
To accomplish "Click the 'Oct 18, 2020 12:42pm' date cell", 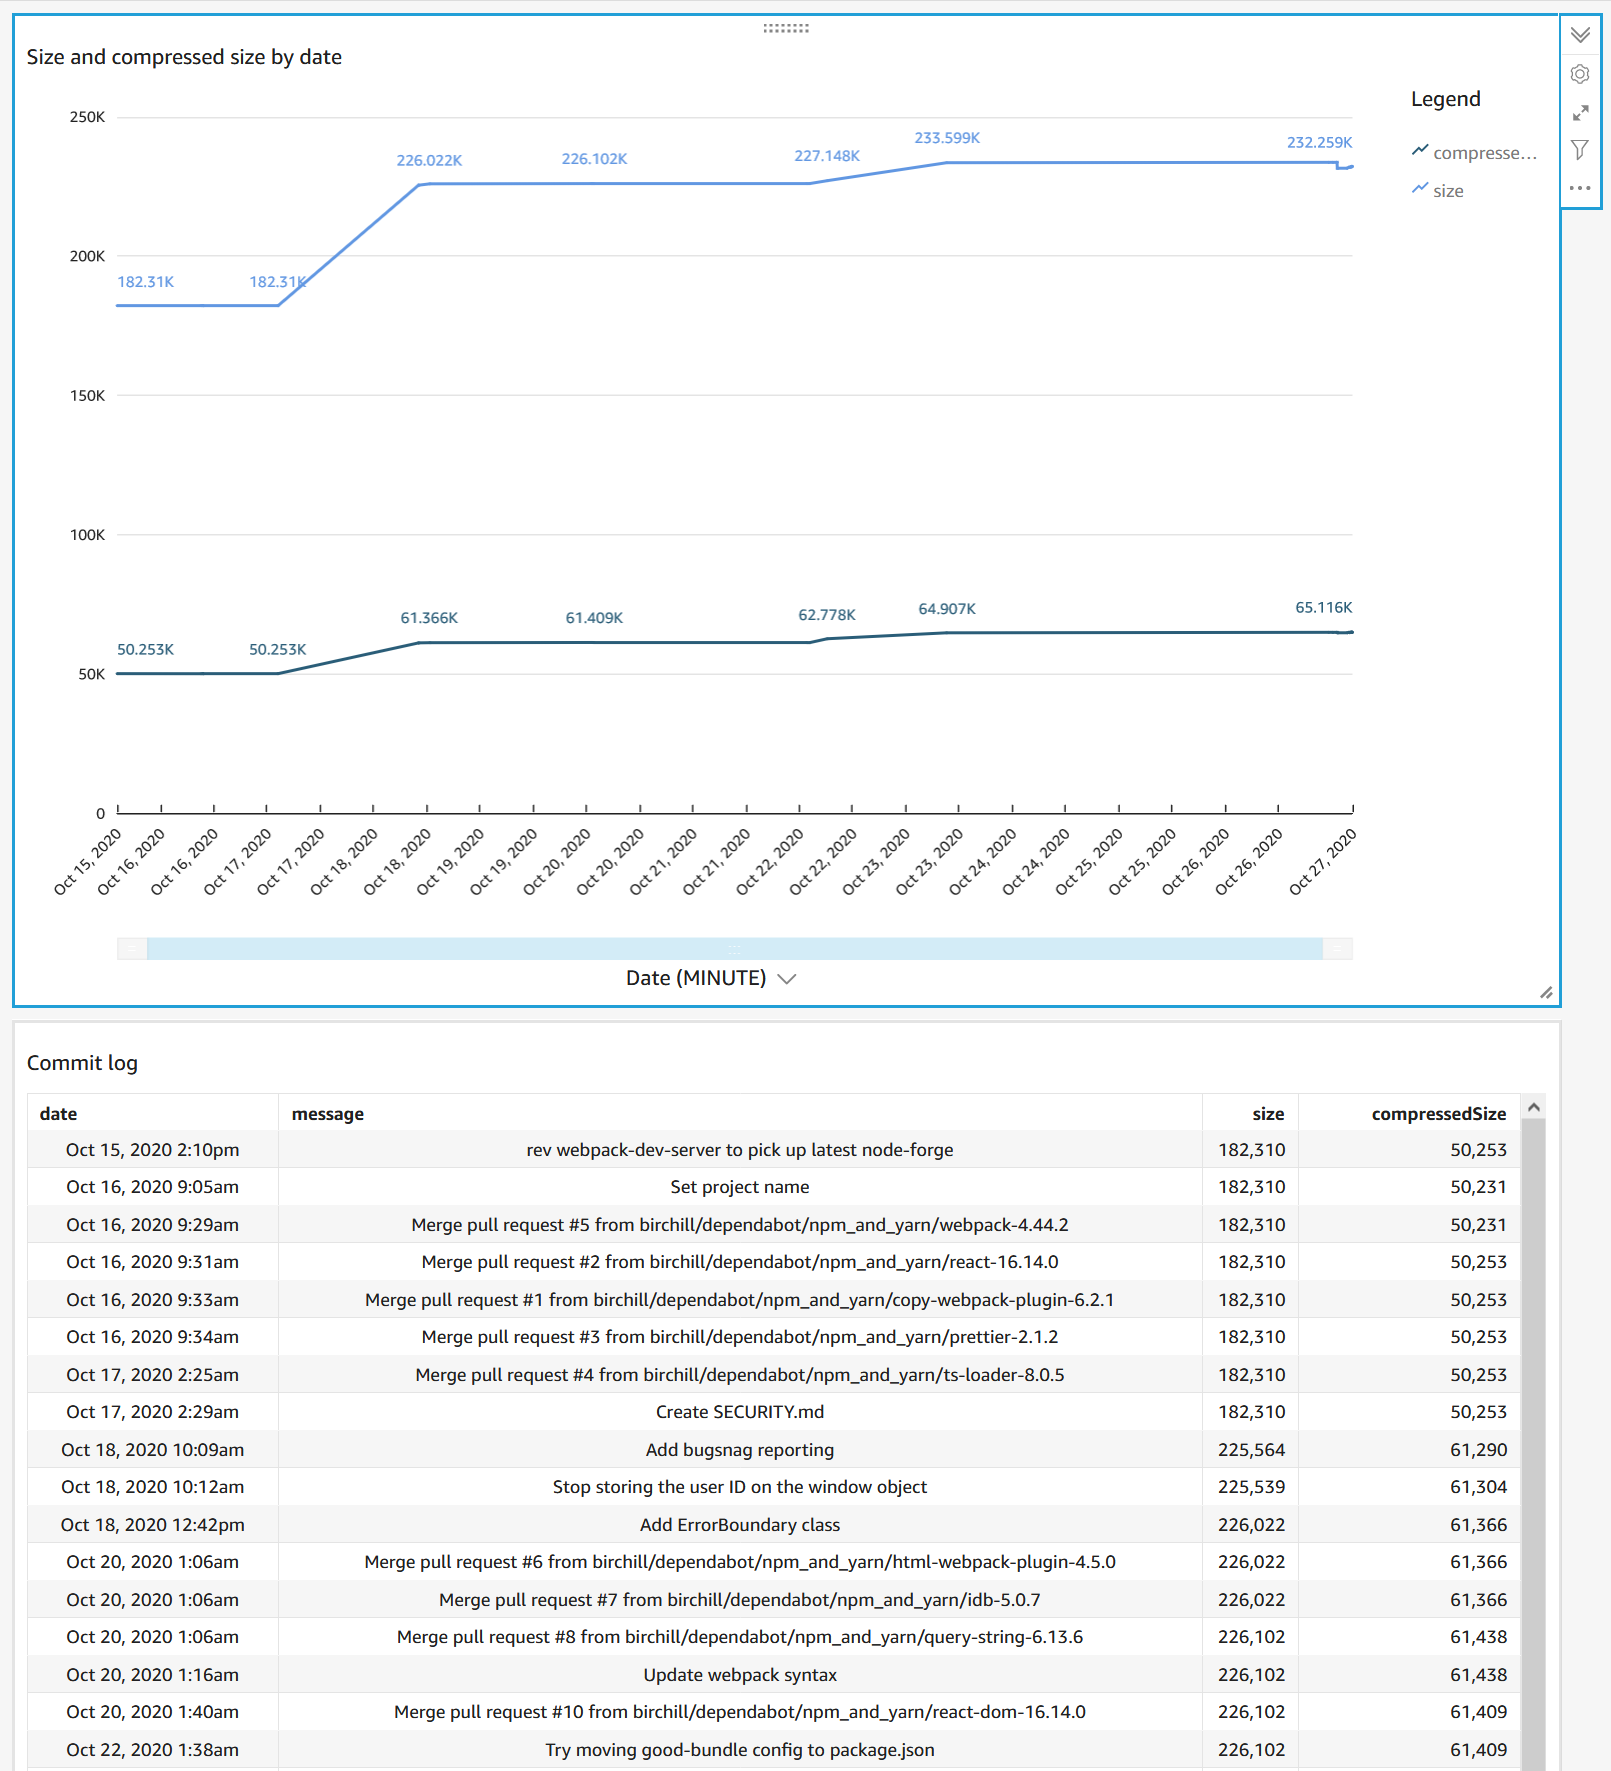I will pyautogui.click(x=153, y=1525).
